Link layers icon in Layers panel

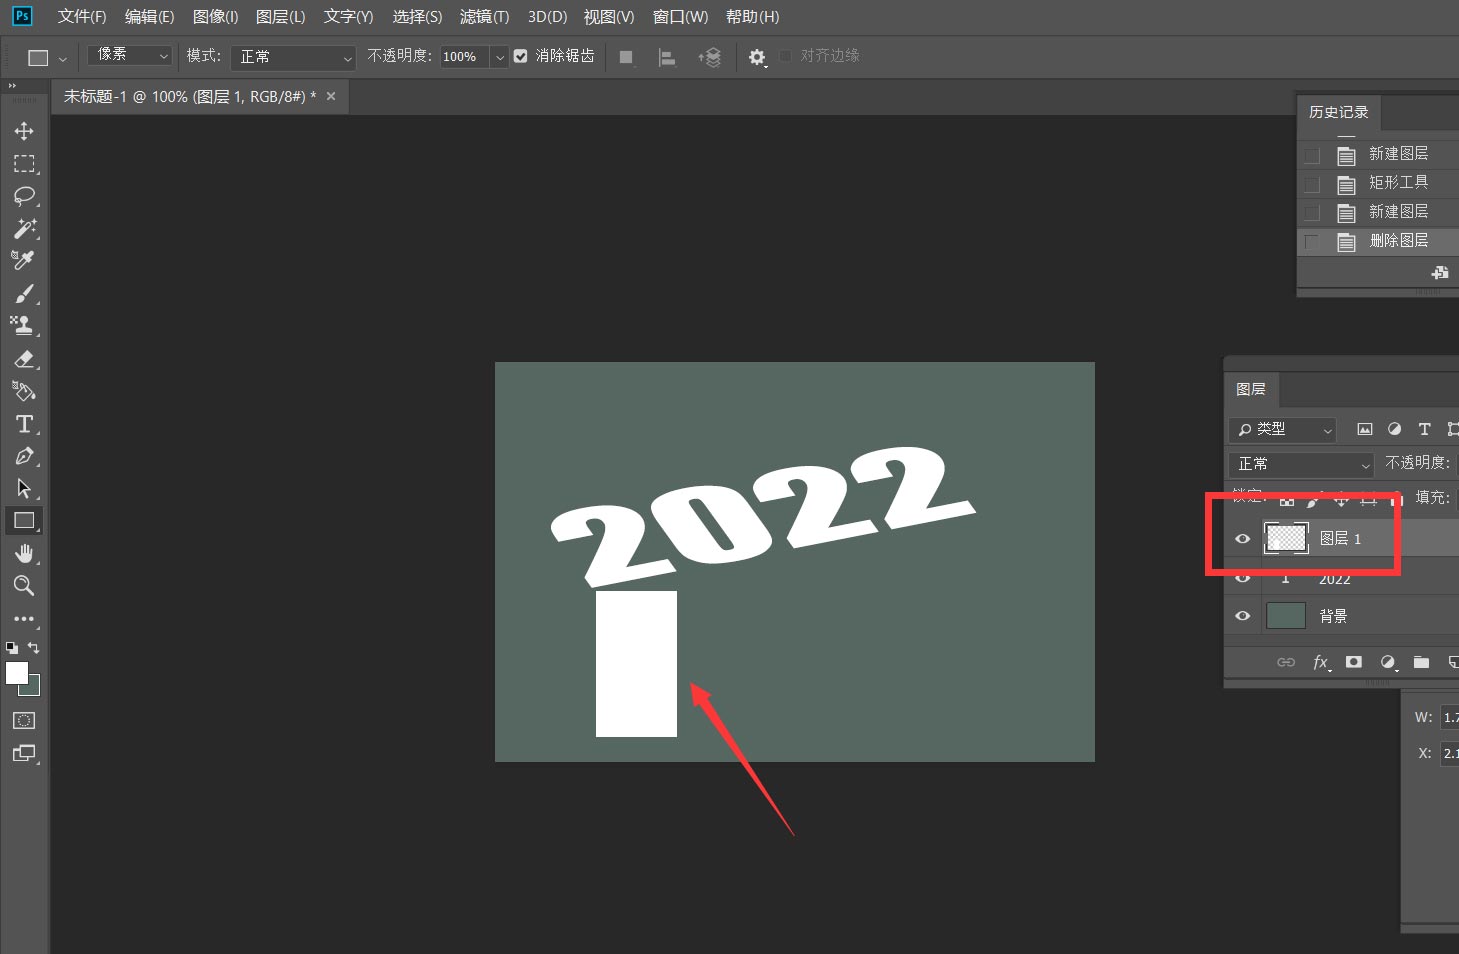(1286, 662)
